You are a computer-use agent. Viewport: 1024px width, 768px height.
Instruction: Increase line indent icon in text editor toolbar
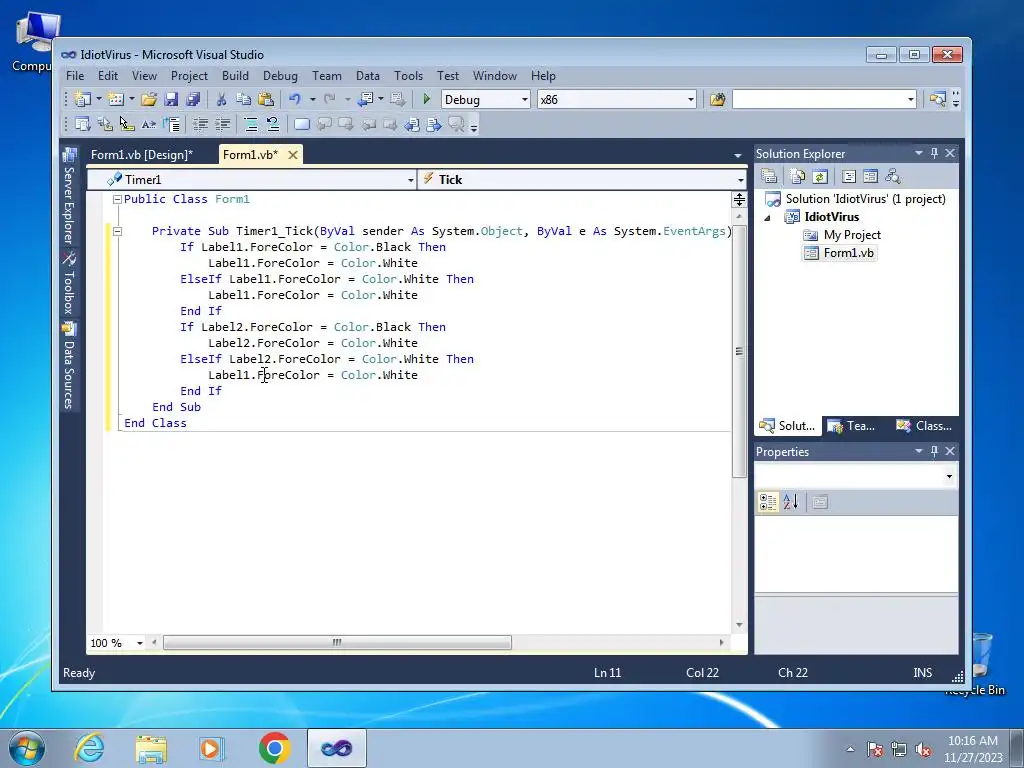[223, 124]
